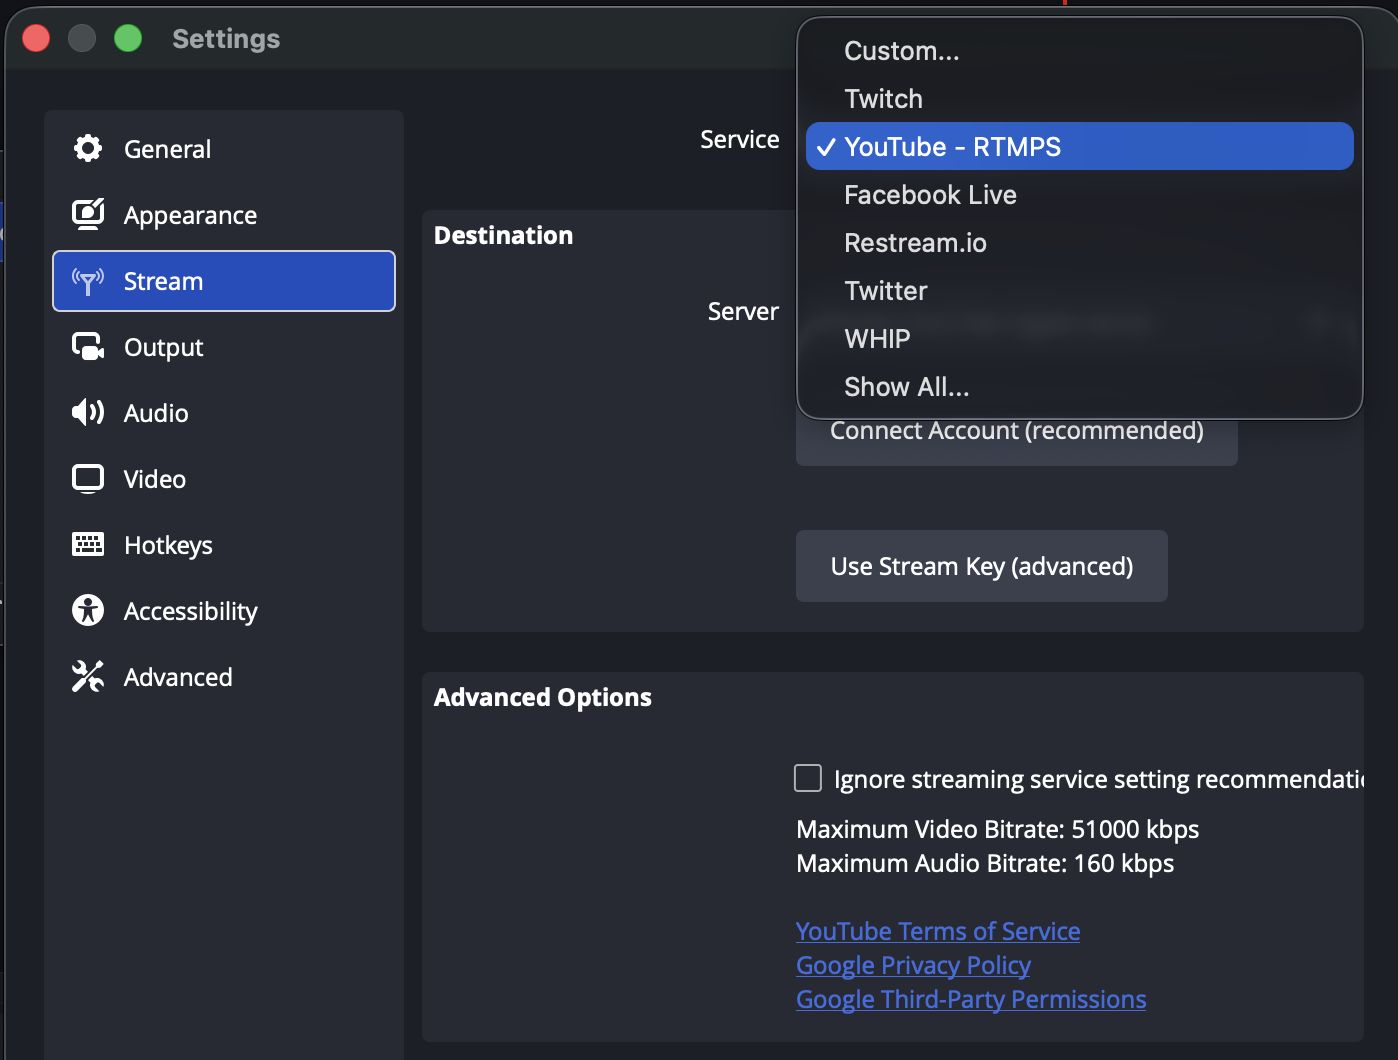Open Hotkeys settings label
Screen dimensions: 1398x1060
[x=168, y=545]
